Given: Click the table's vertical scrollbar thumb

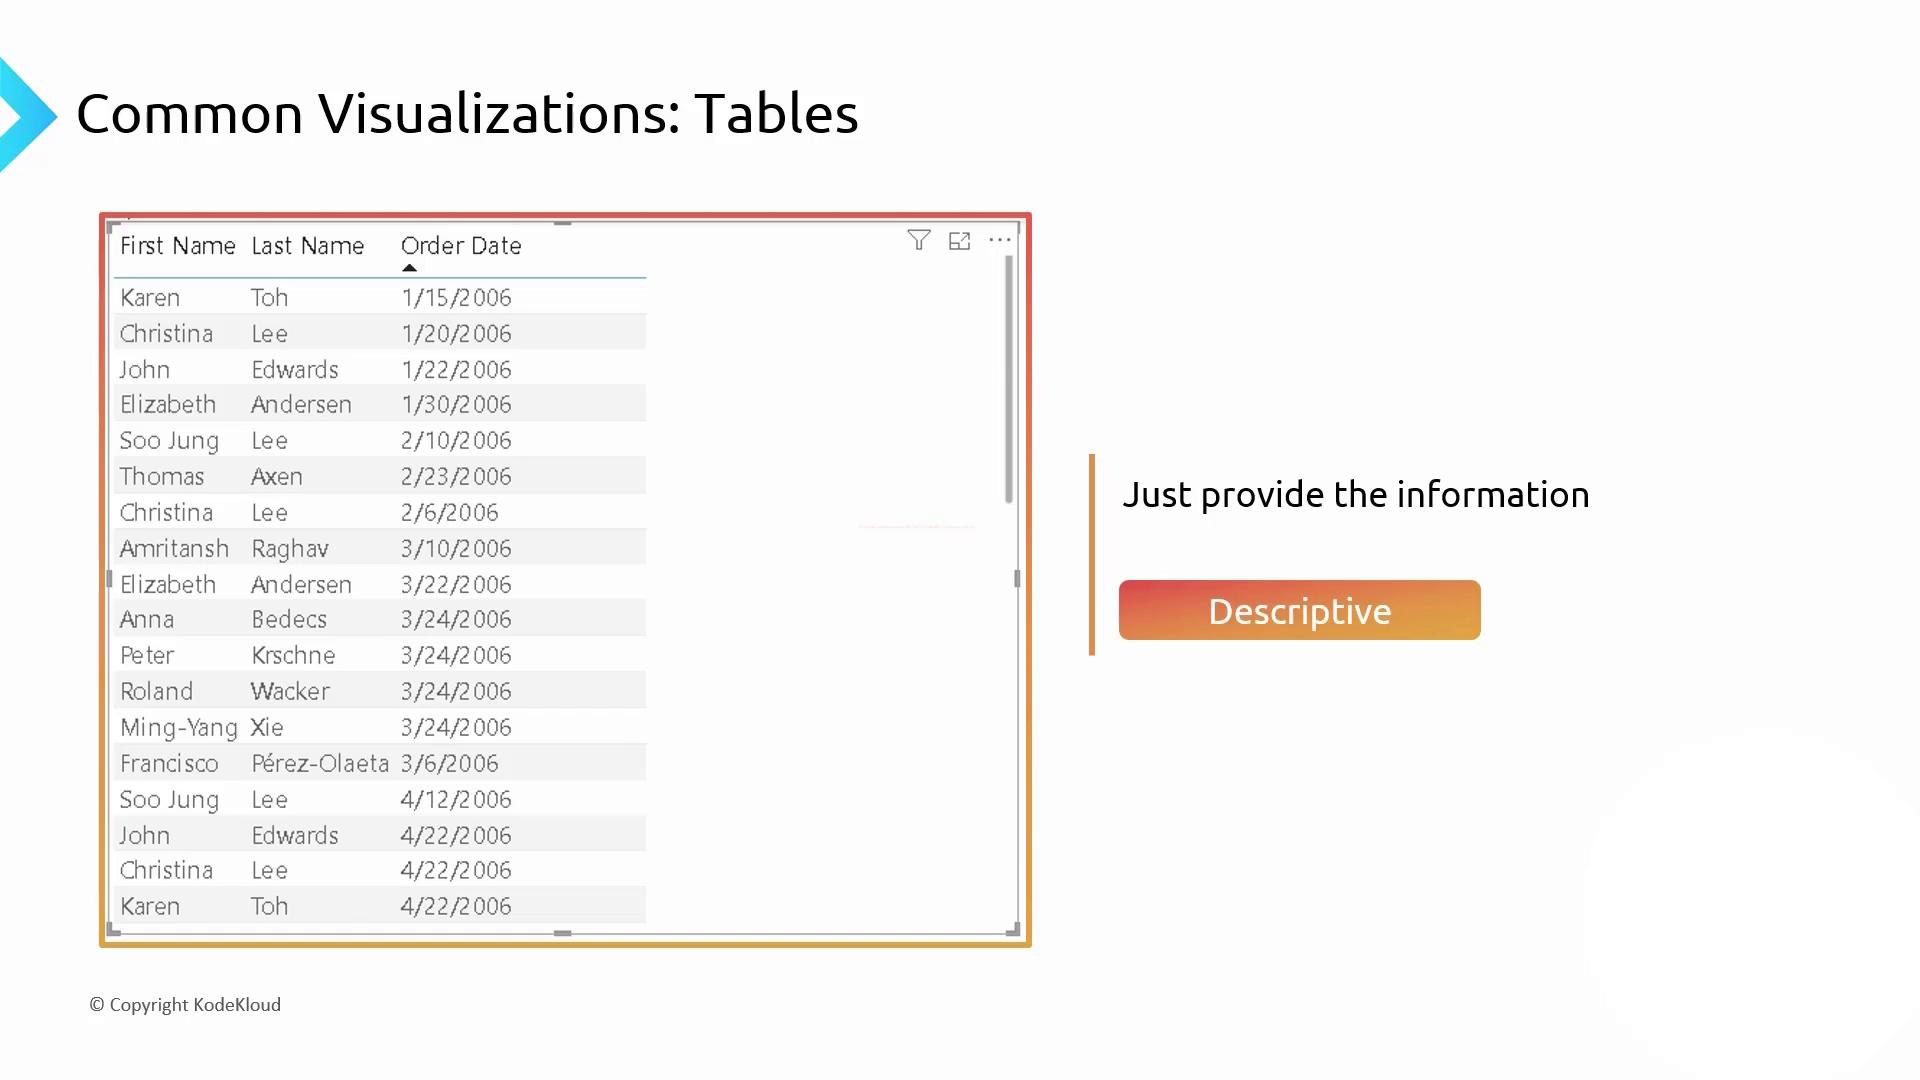Looking at the screenshot, I should click(1009, 380).
